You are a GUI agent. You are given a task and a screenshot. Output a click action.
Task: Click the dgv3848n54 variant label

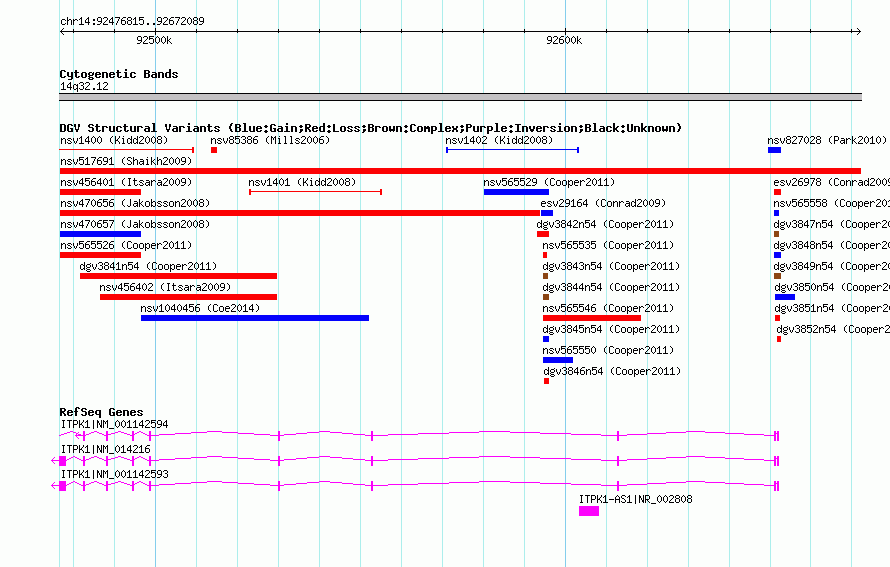(x=832, y=245)
